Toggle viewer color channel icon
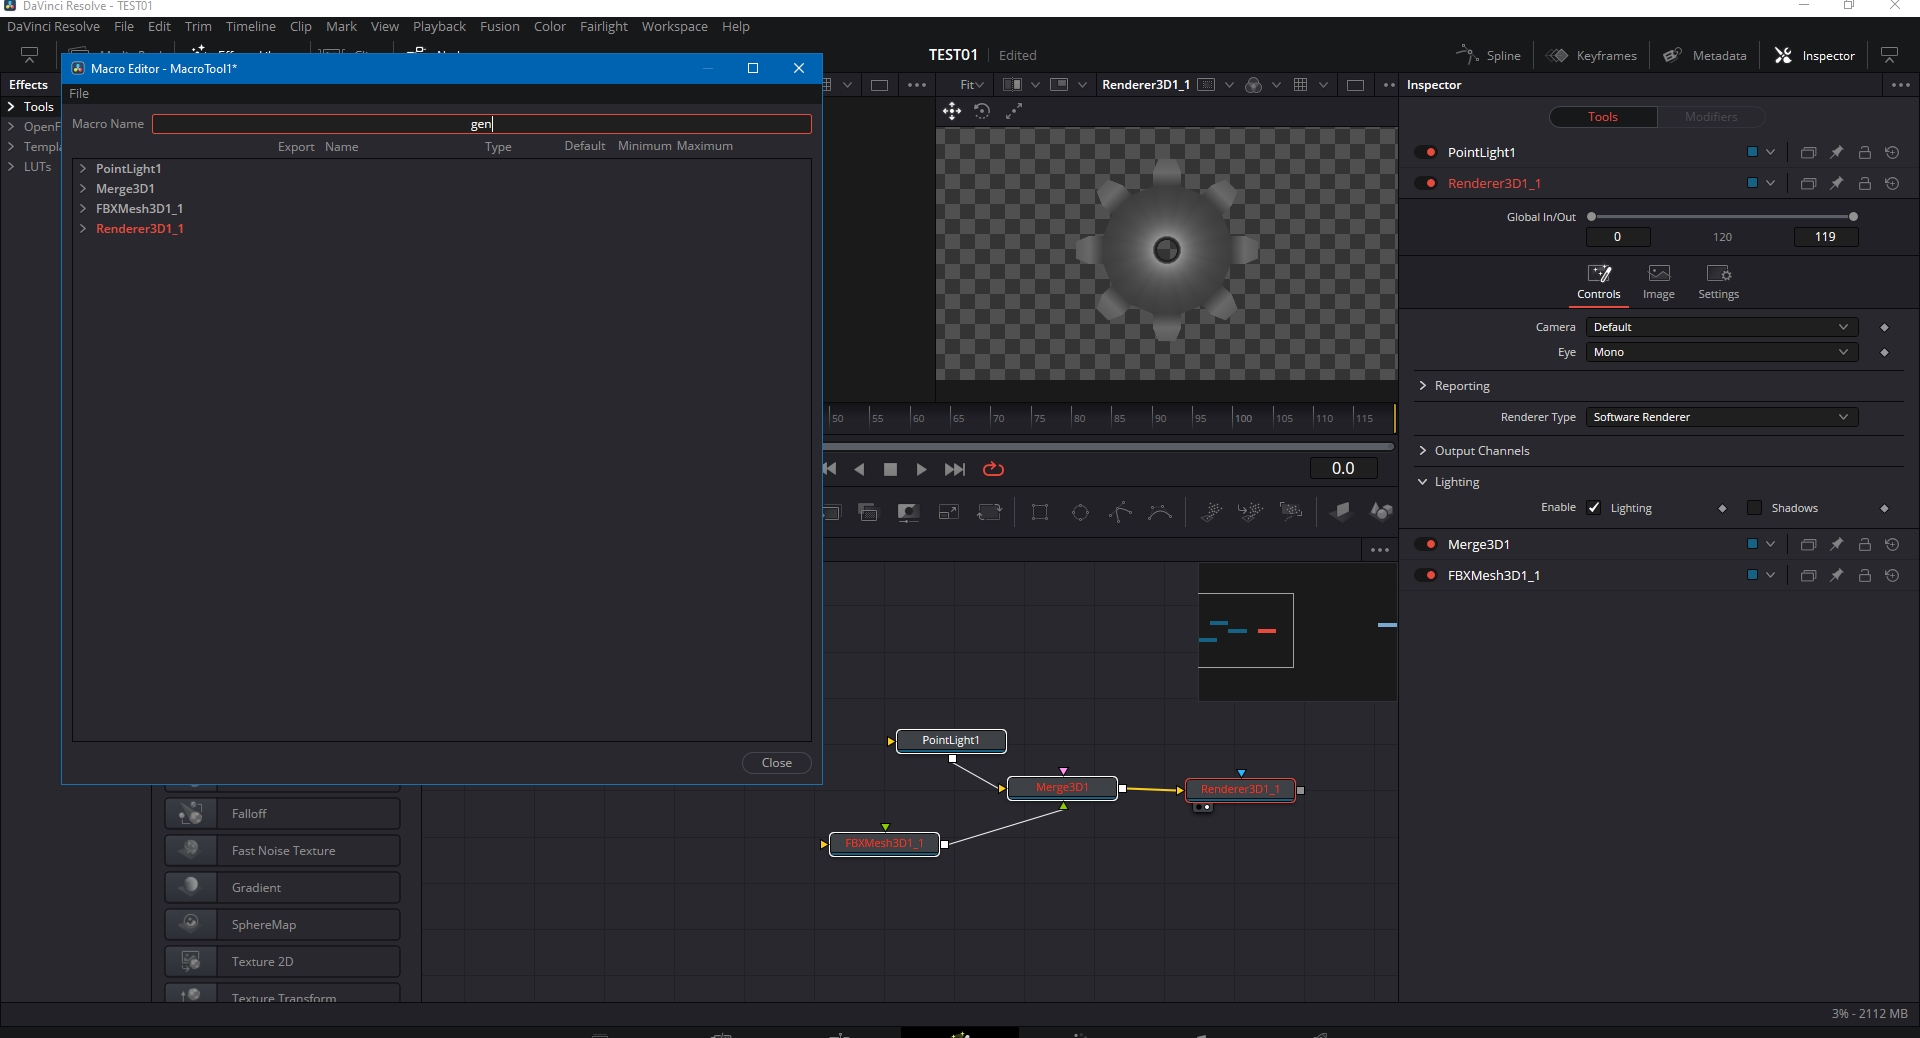The image size is (1920, 1038). pos(1254,85)
